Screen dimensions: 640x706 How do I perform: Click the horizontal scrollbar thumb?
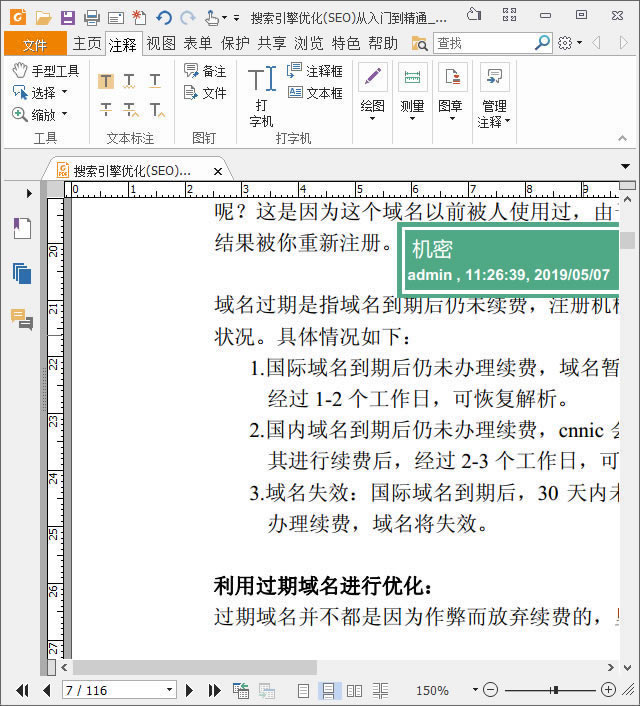pos(195,667)
